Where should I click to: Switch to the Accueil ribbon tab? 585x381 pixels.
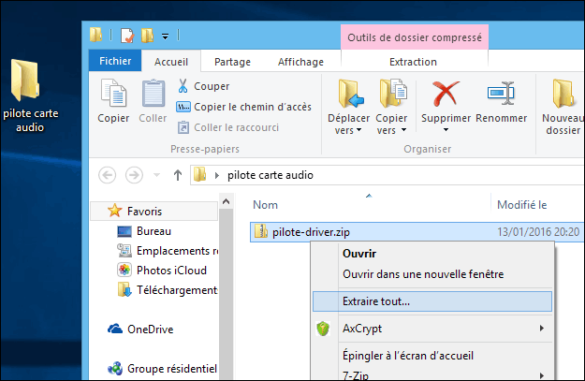click(171, 62)
